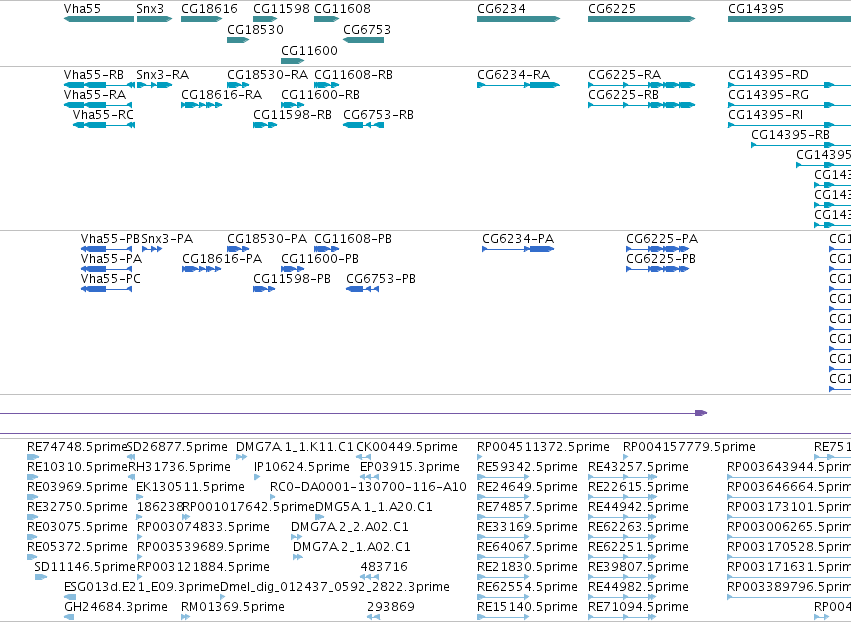Select the Snx3-PA CDS glyph
This screenshot has height=622, width=851.
tap(152, 249)
